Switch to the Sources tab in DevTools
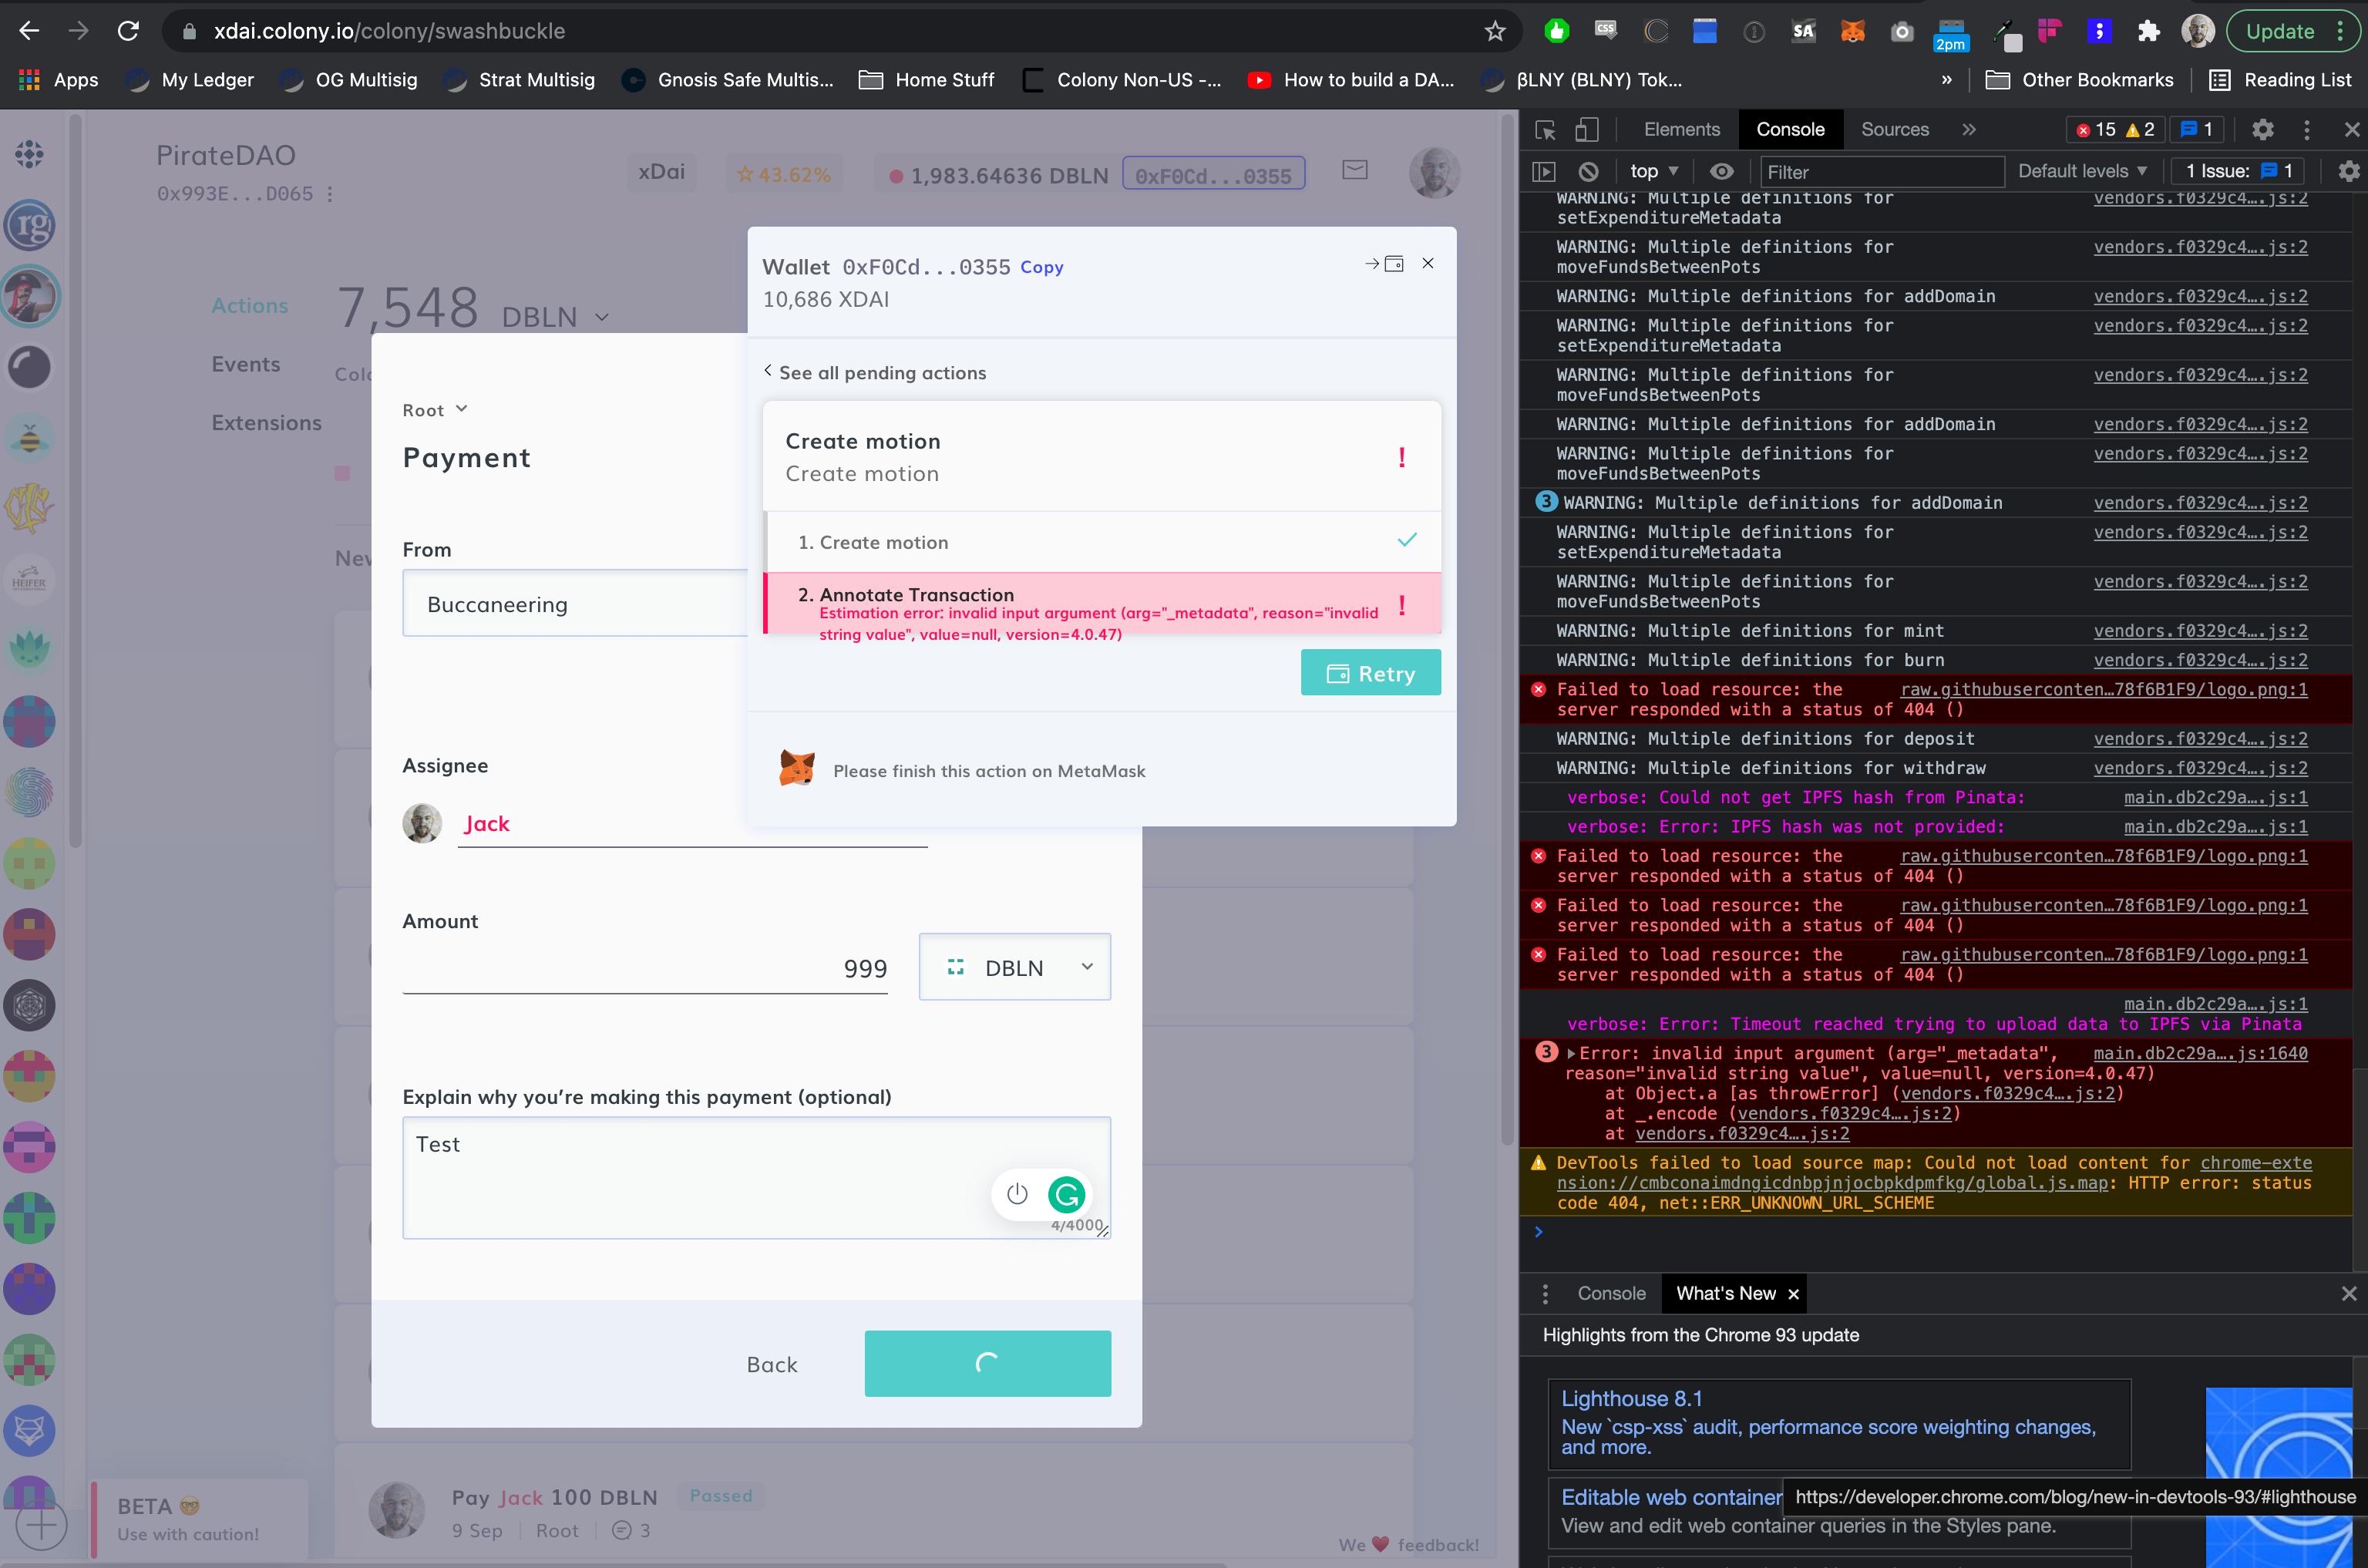The image size is (2368, 1568). point(1893,129)
